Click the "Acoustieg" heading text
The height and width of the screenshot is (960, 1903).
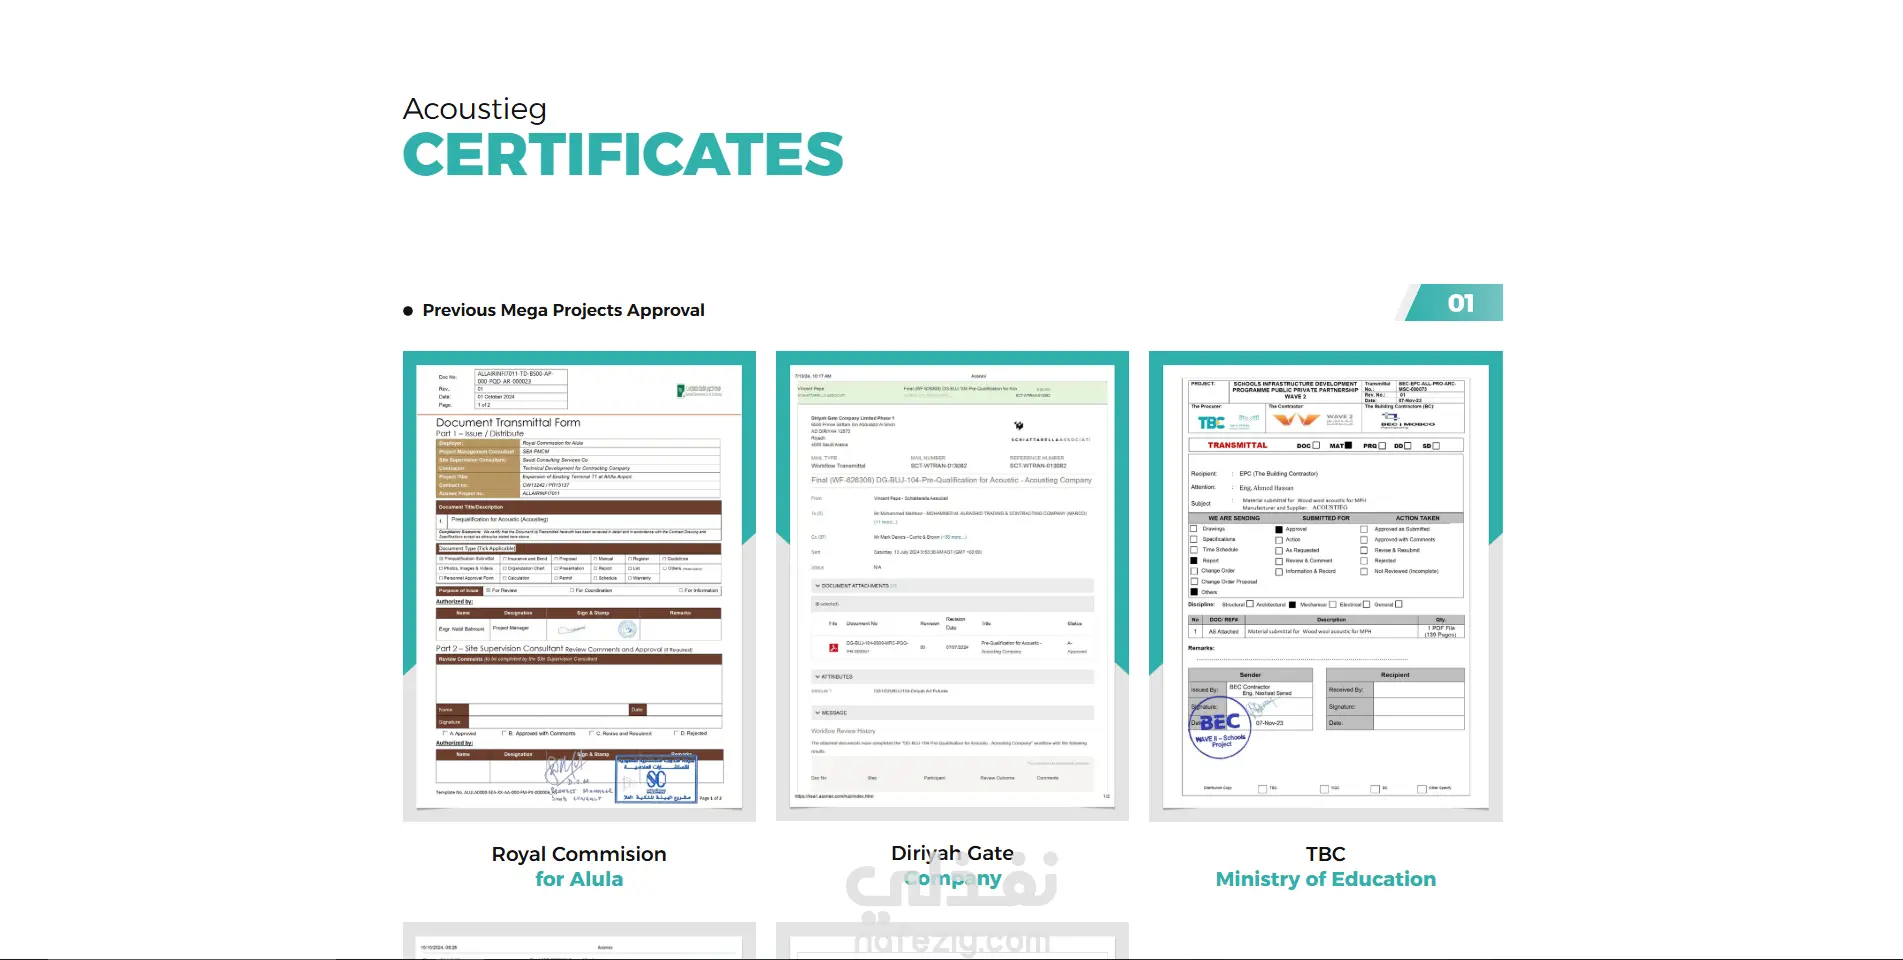point(475,109)
